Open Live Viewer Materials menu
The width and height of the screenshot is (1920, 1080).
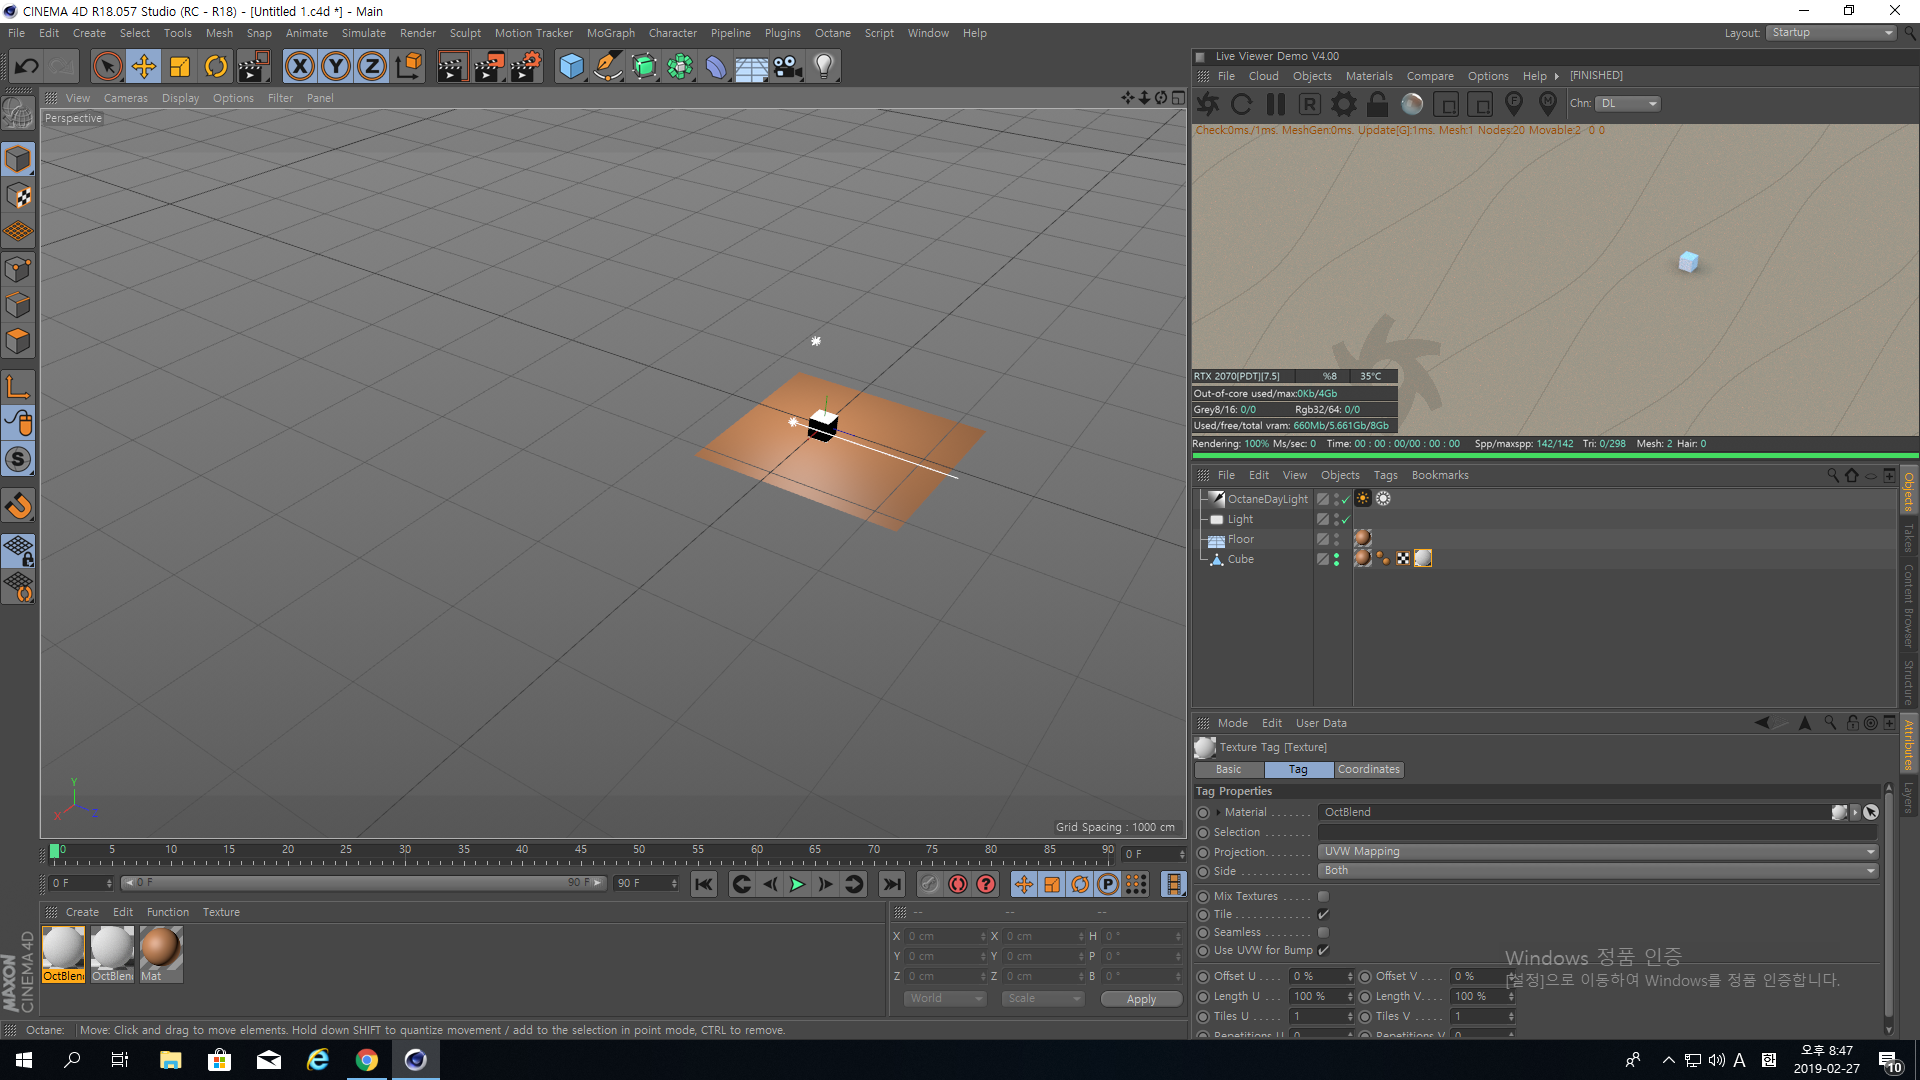pyautogui.click(x=1368, y=76)
